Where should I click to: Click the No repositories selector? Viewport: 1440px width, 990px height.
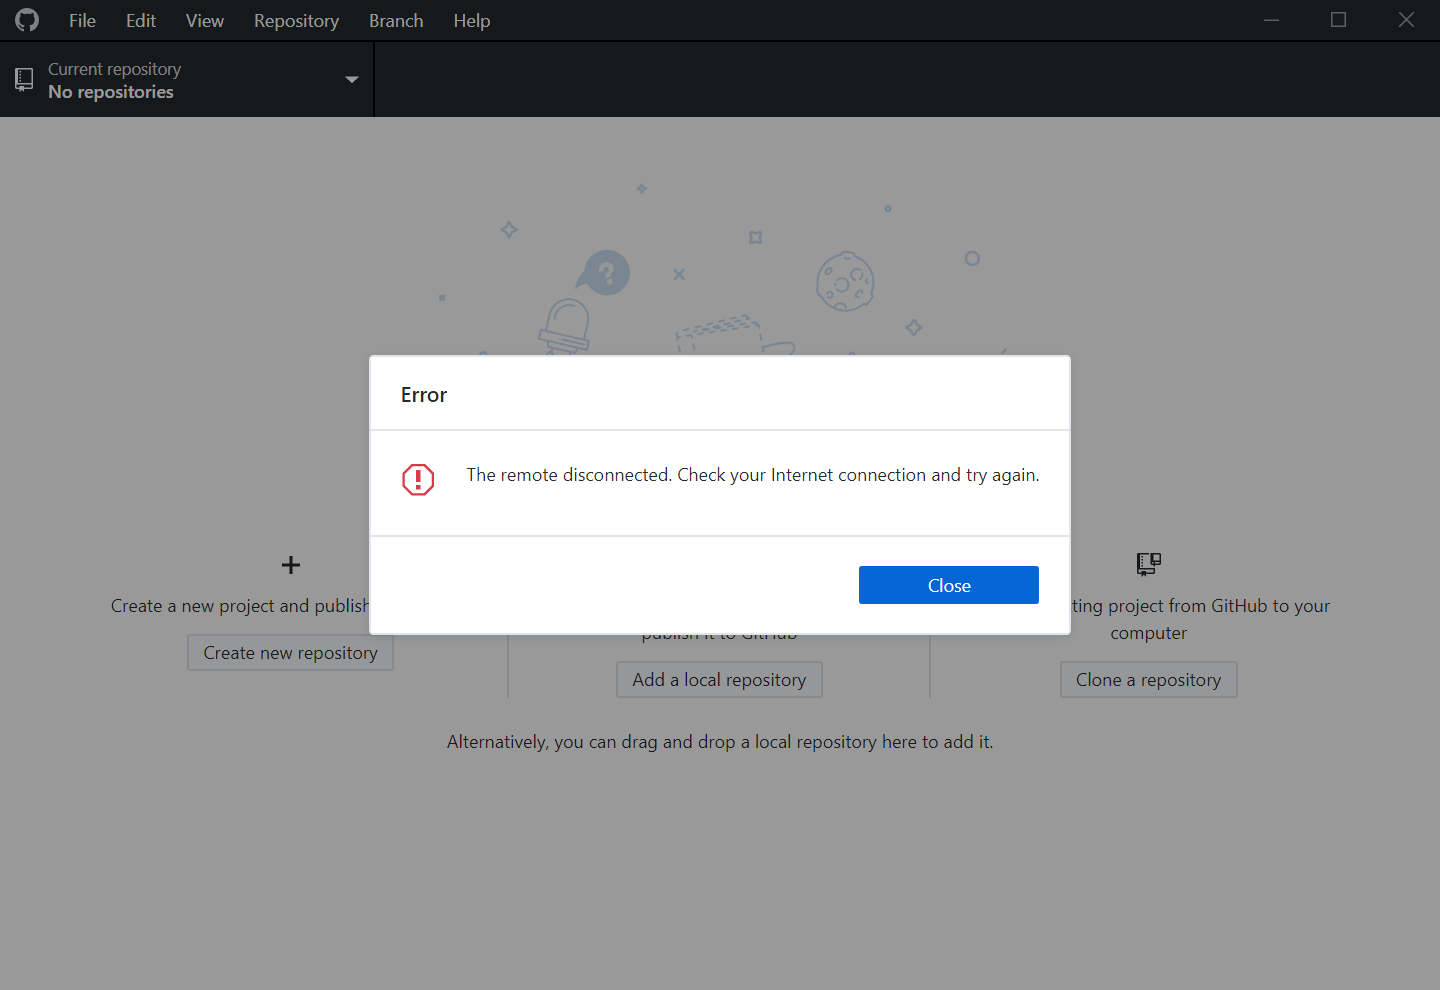click(111, 91)
